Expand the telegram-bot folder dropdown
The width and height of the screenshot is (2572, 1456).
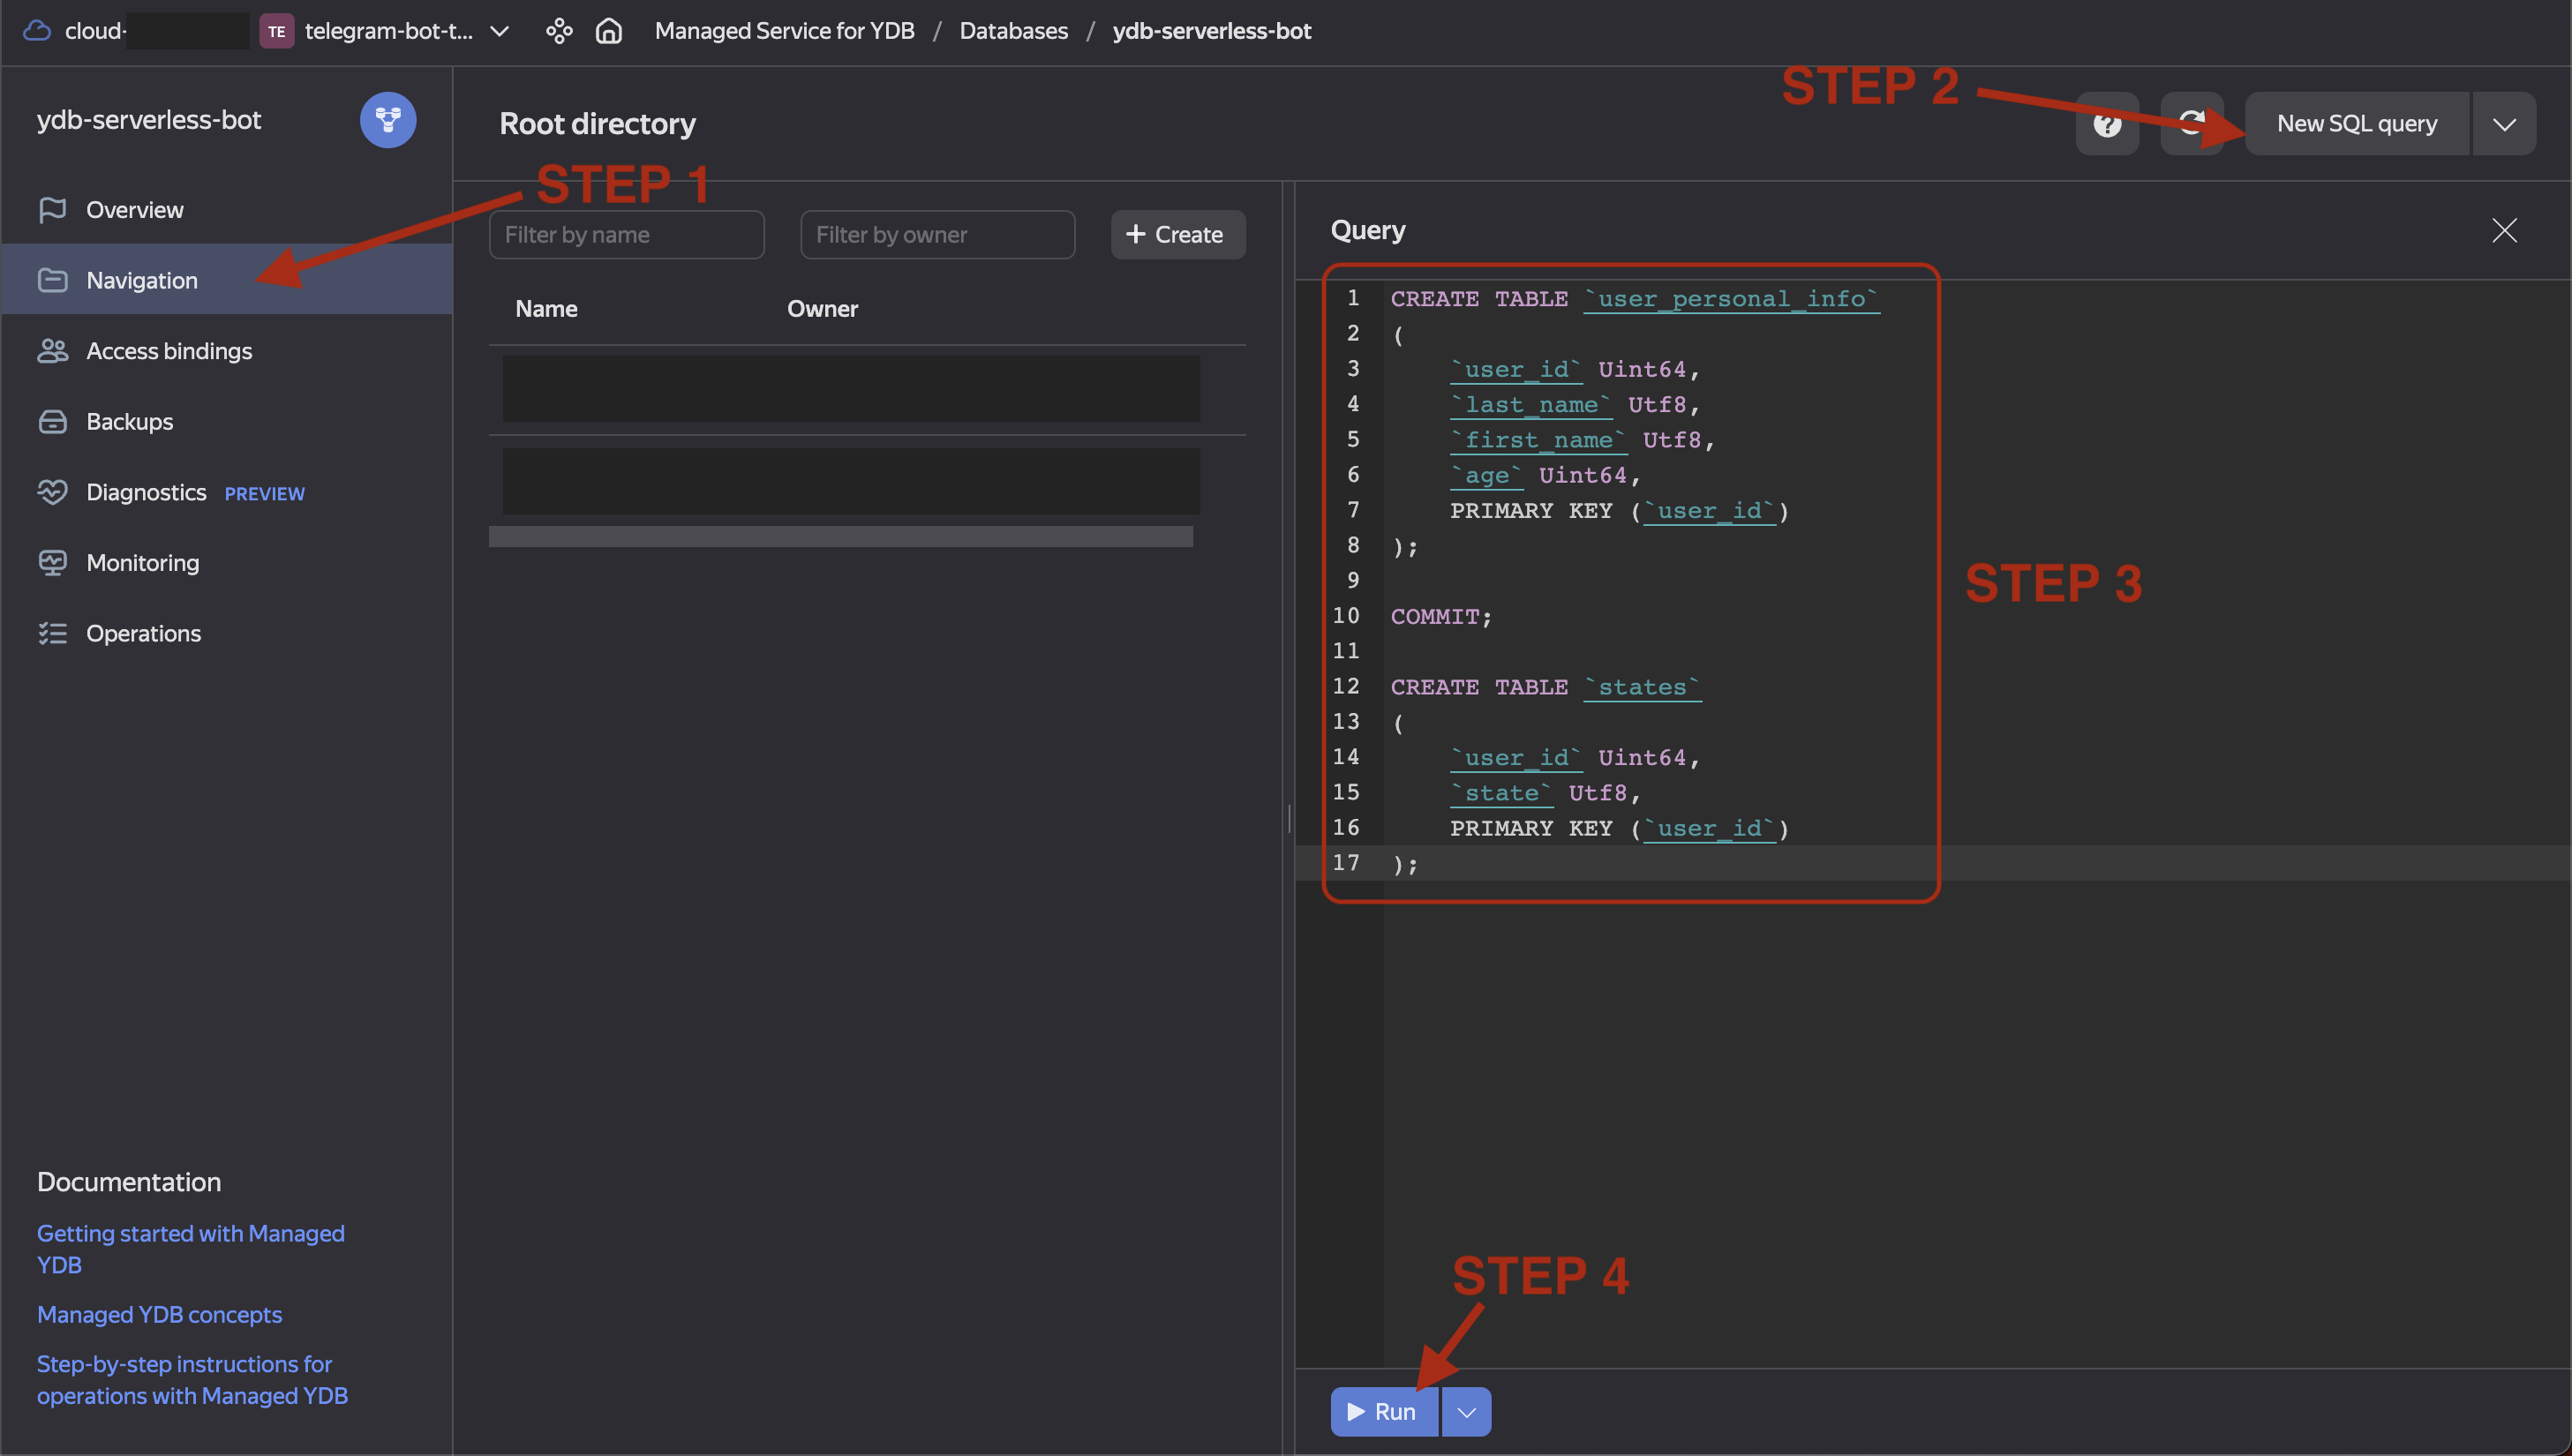(500, 31)
